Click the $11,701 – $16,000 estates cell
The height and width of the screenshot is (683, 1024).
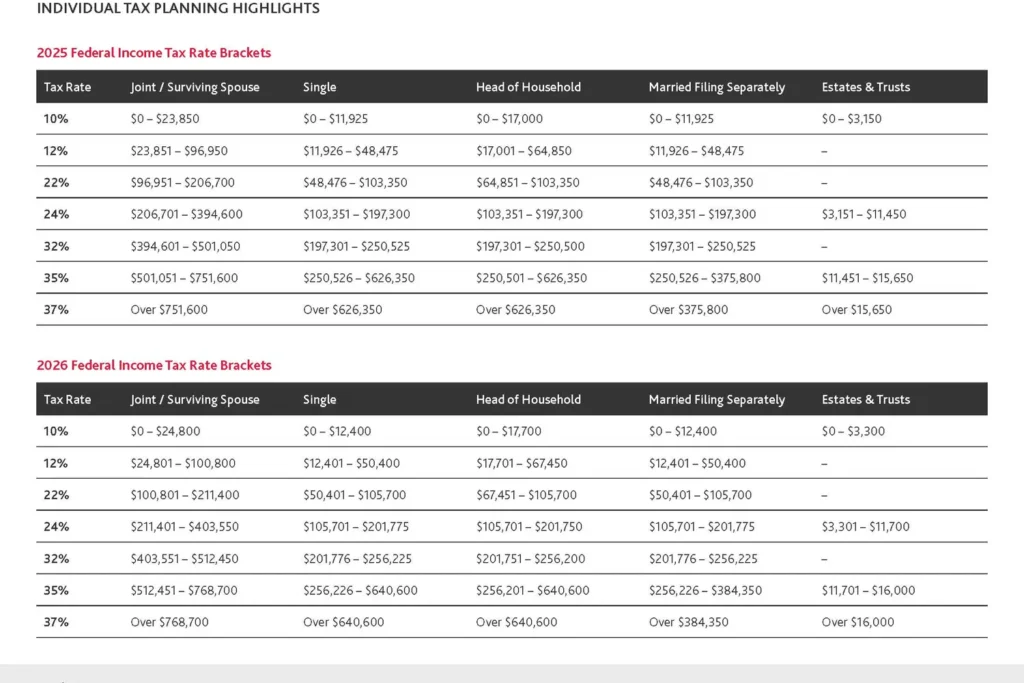[868, 591]
